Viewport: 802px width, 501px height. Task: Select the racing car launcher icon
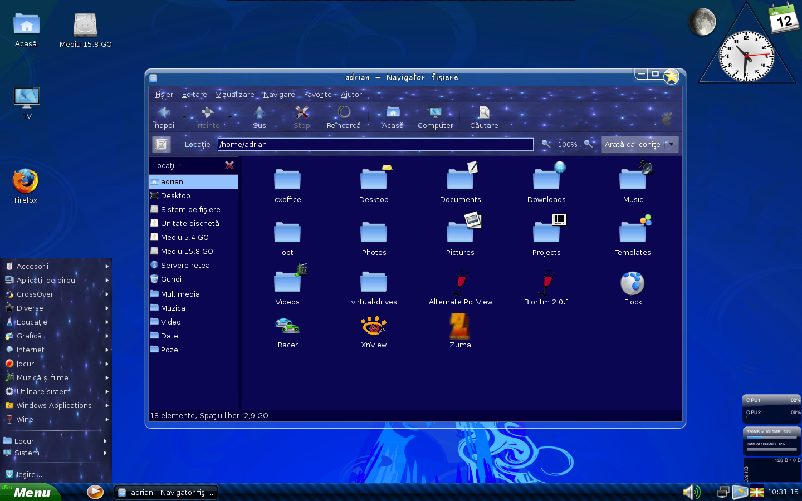pos(287,326)
